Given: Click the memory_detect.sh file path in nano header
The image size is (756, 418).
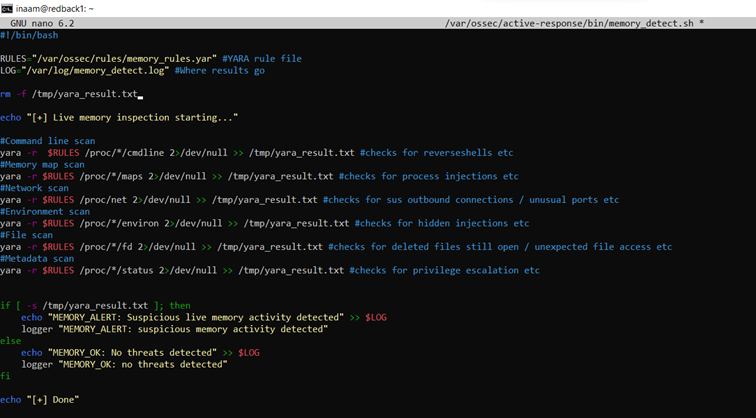Looking at the screenshot, I should 569,23.
